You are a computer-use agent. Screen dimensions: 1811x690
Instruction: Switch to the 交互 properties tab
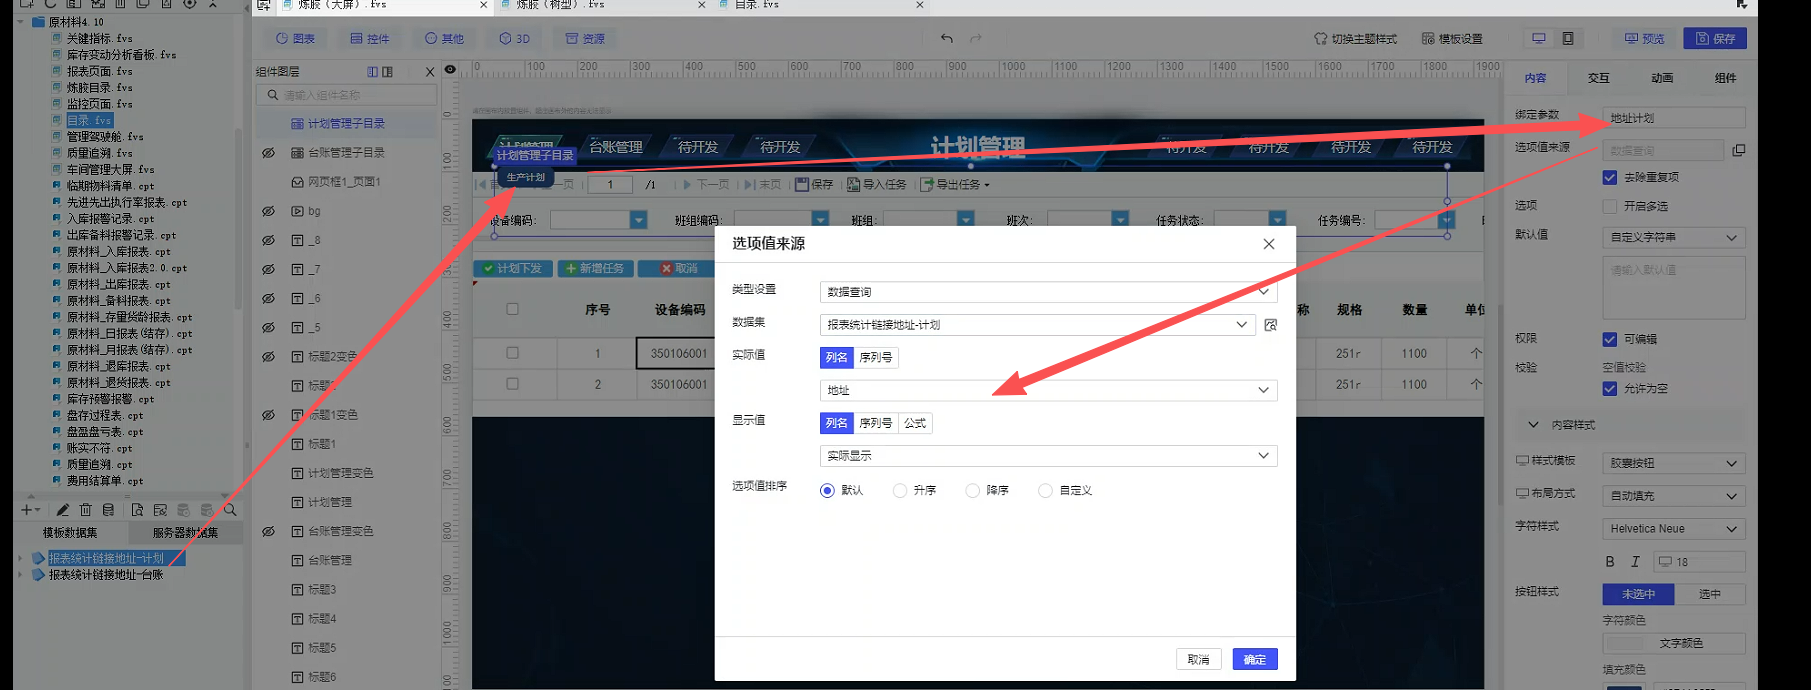coord(1598,78)
